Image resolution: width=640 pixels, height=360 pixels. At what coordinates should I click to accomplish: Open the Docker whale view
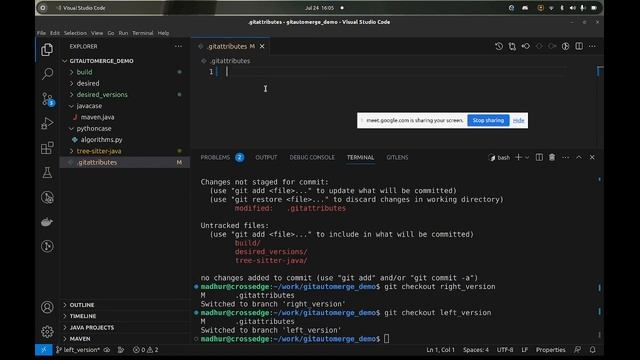(x=47, y=222)
